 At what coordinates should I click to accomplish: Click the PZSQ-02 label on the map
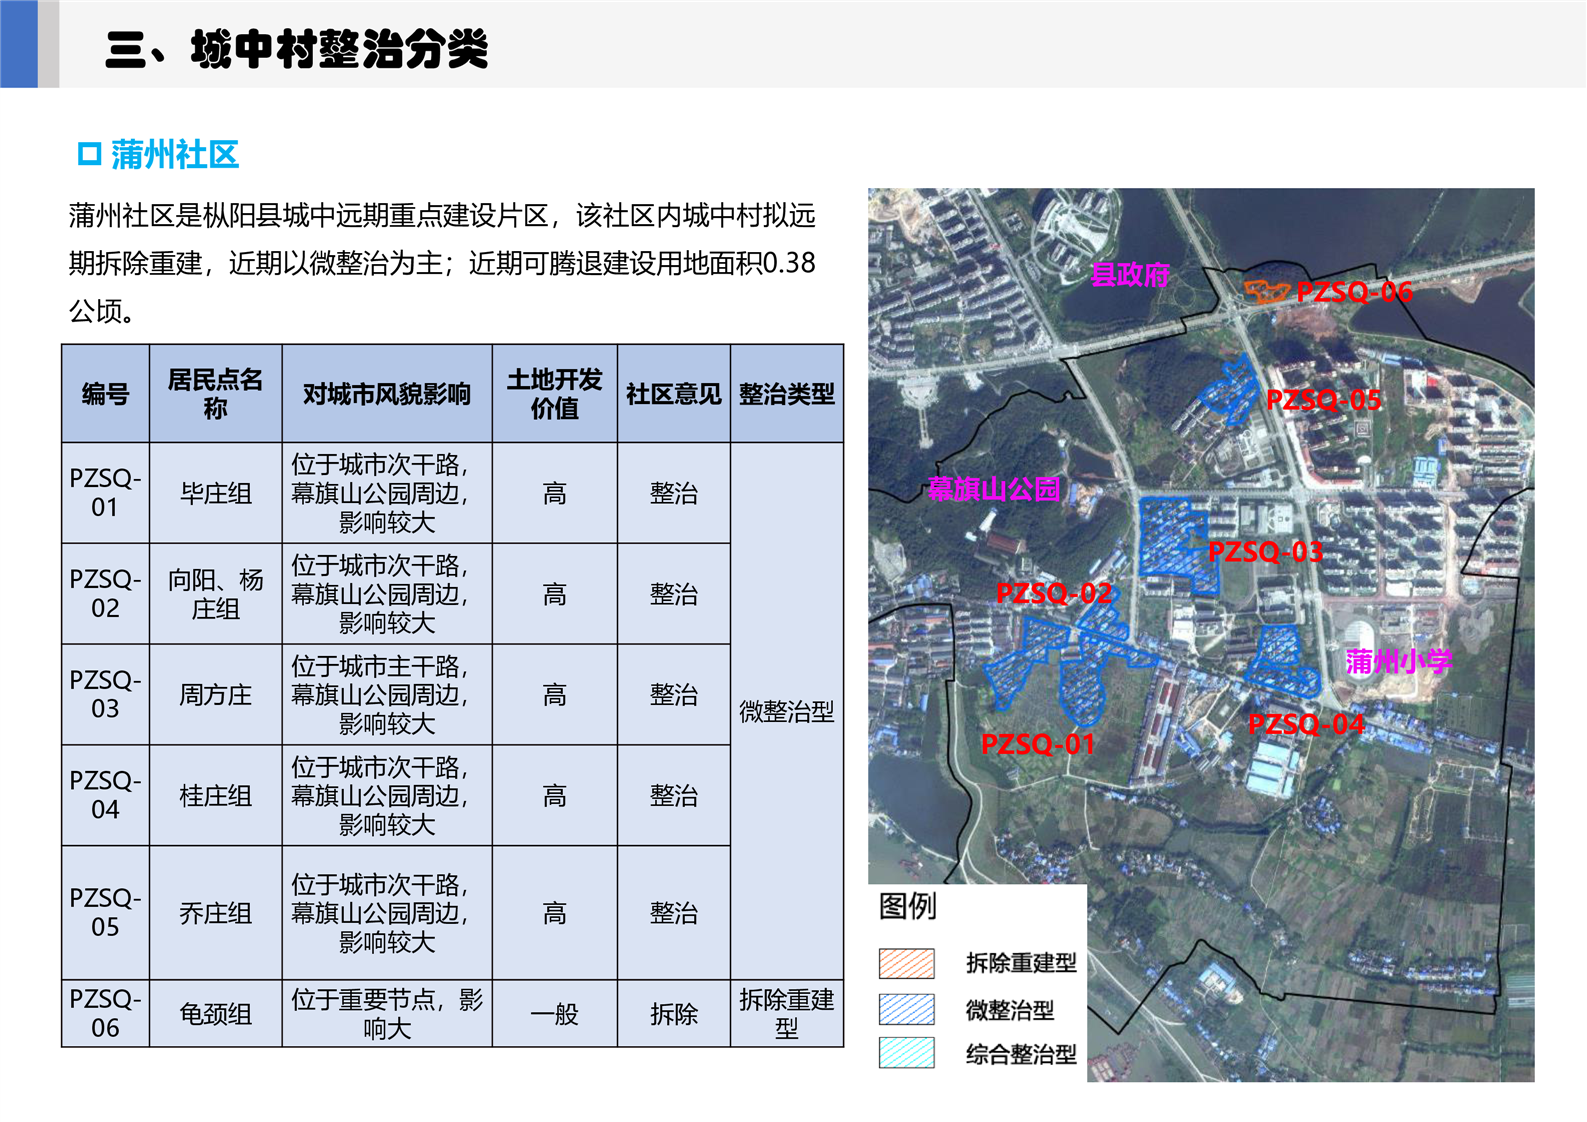(1054, 593)
